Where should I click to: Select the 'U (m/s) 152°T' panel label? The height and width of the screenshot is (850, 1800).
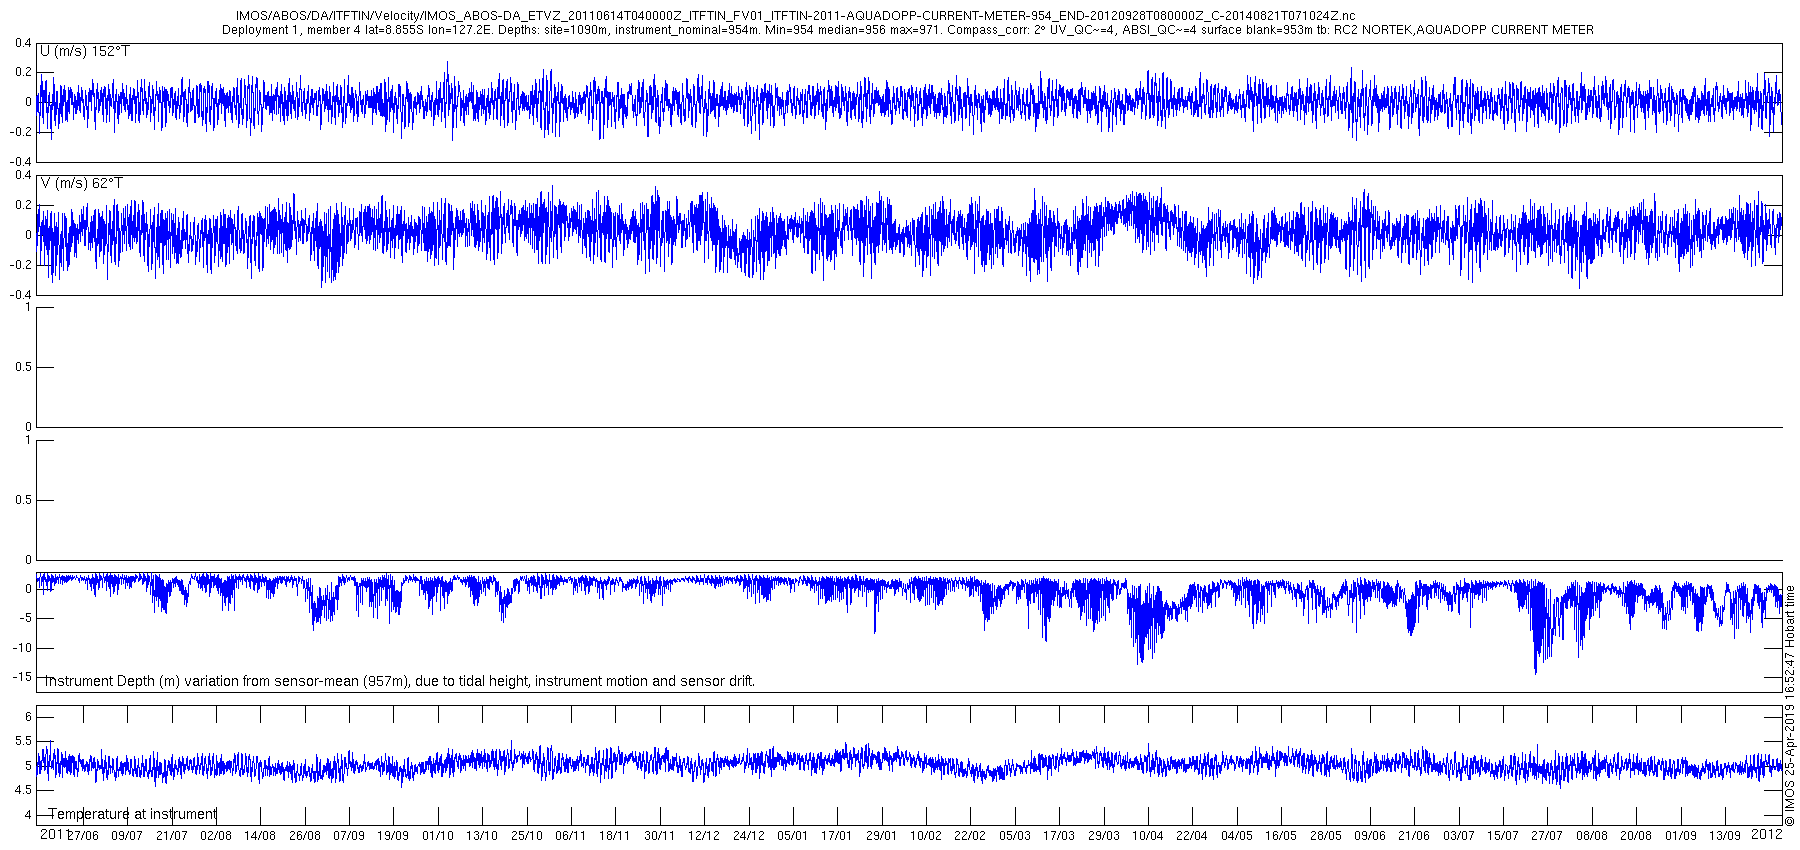(84, 51)
